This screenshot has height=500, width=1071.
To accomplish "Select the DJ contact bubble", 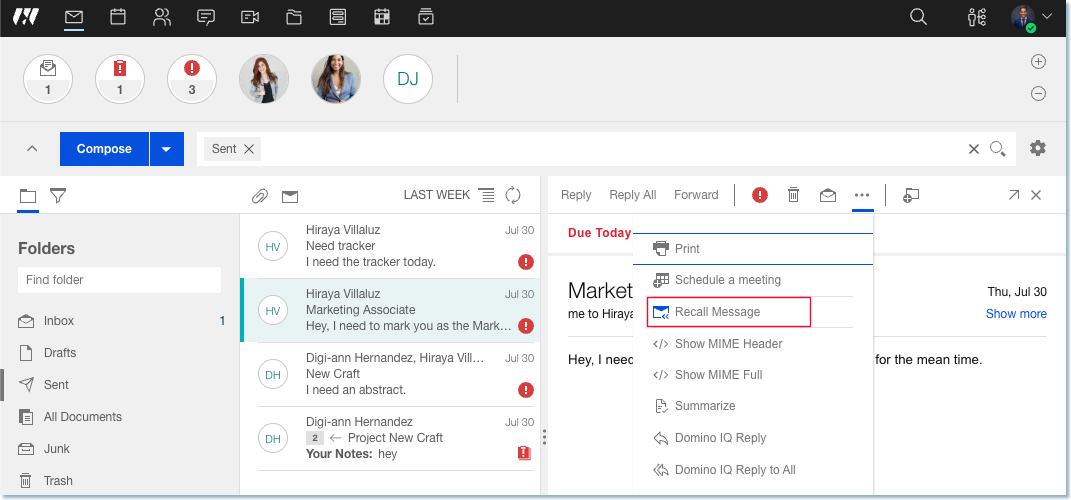I will (x=408, y=79).
